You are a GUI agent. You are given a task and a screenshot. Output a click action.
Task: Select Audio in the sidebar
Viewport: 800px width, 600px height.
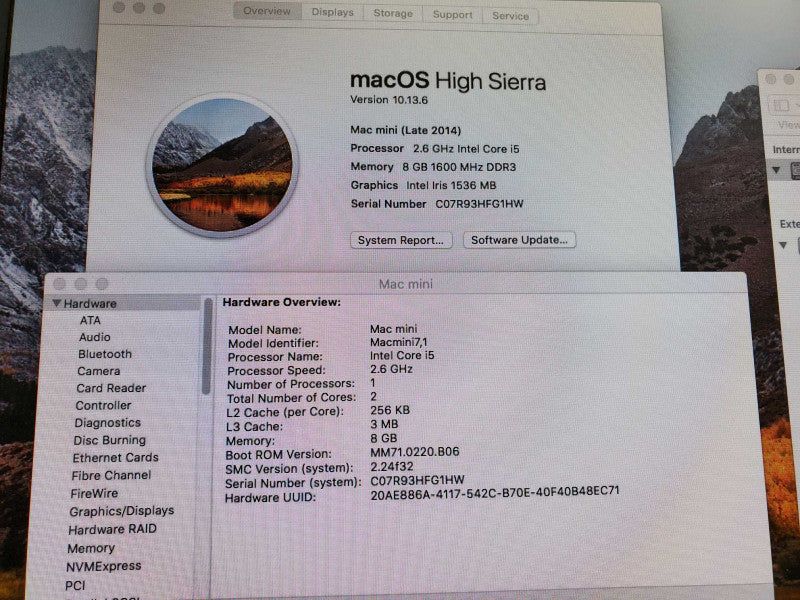point(94,337)
